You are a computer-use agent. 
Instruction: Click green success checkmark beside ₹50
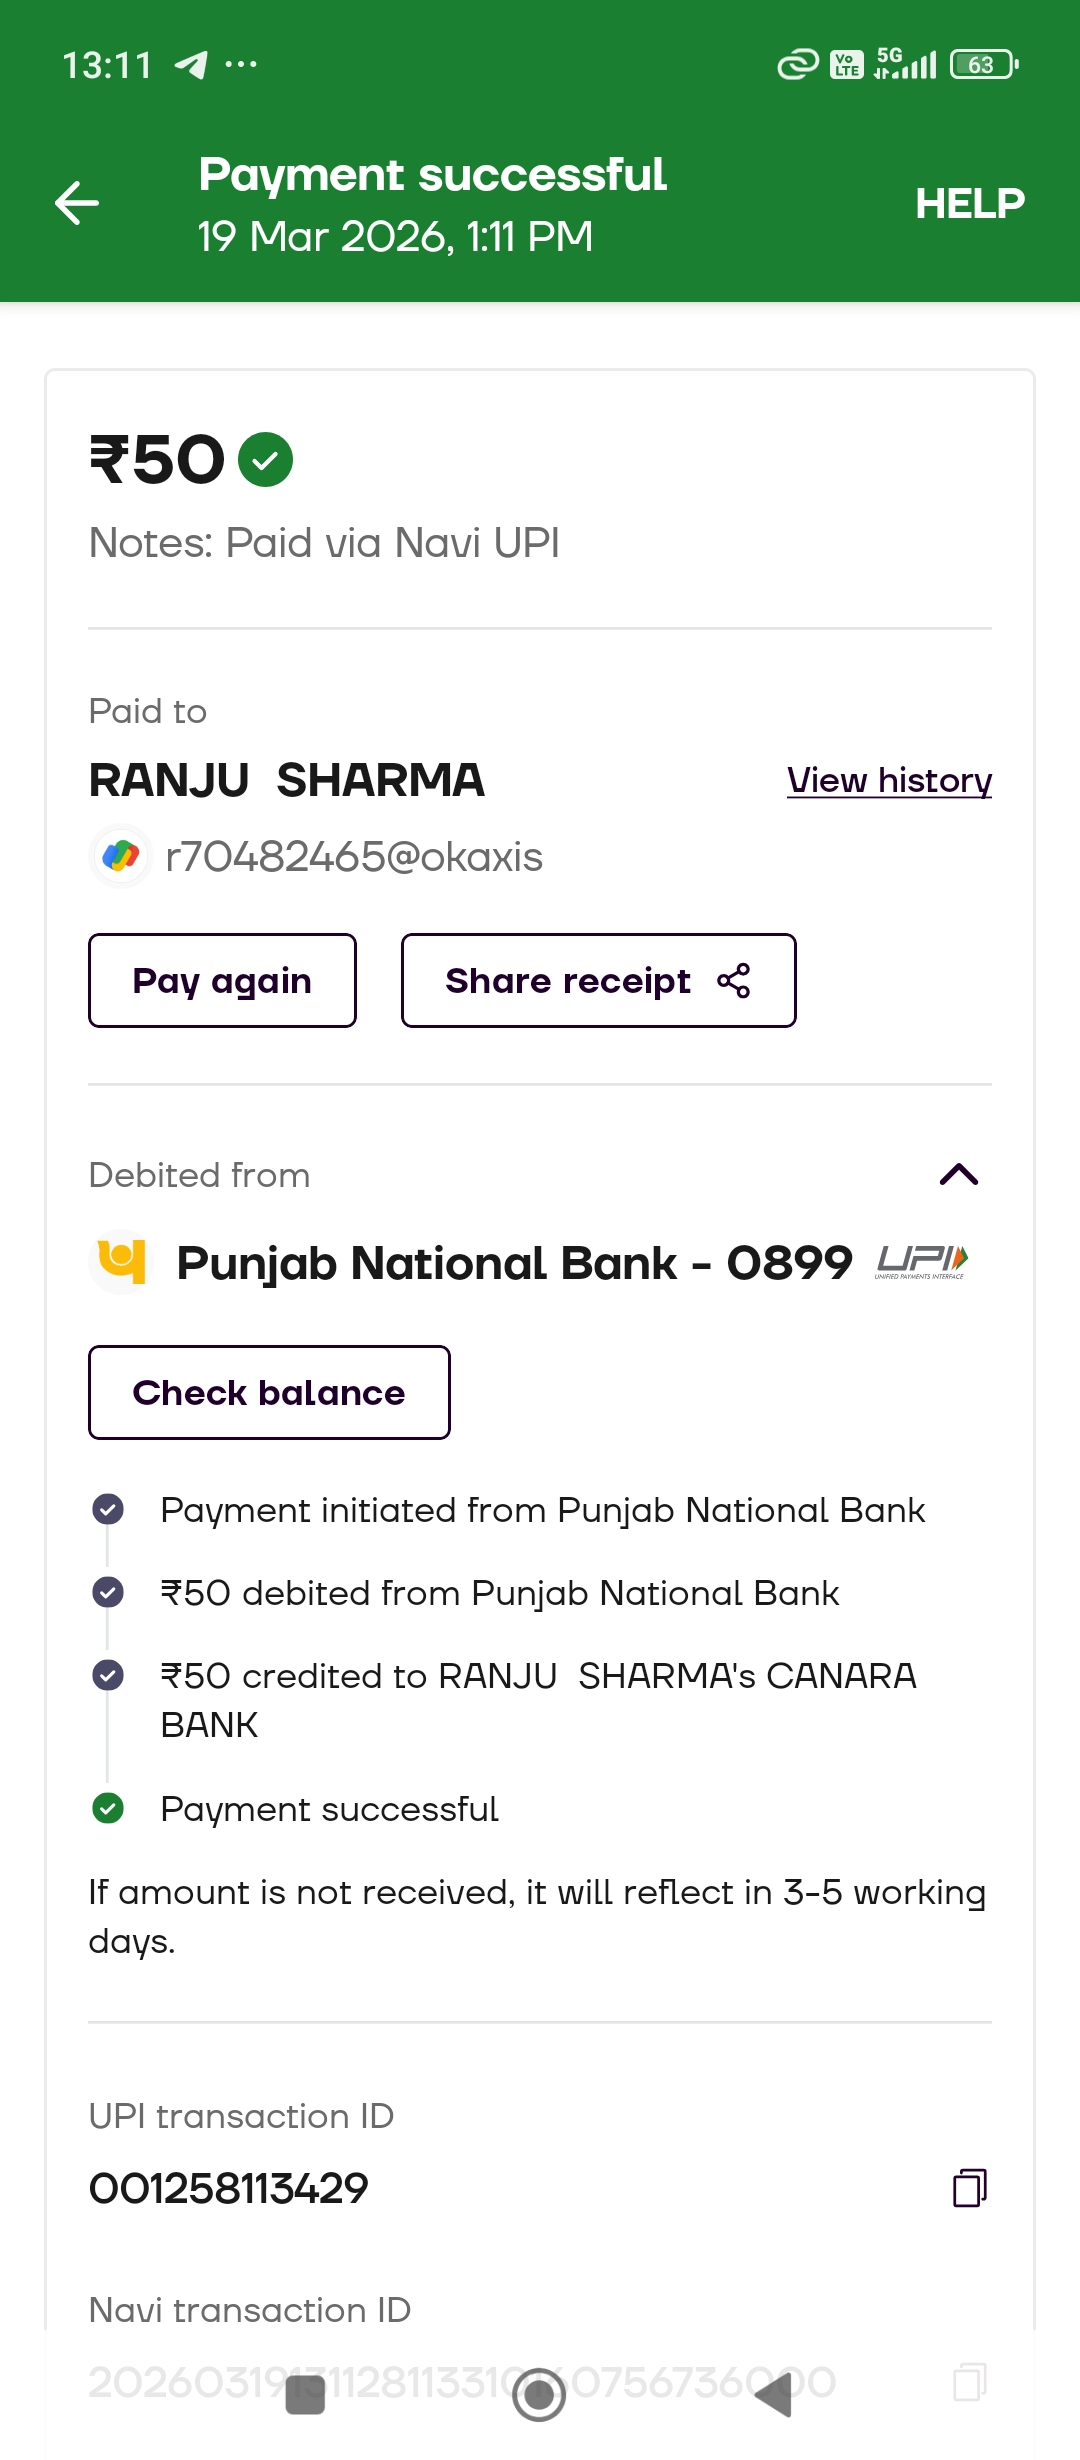point(265,460)
